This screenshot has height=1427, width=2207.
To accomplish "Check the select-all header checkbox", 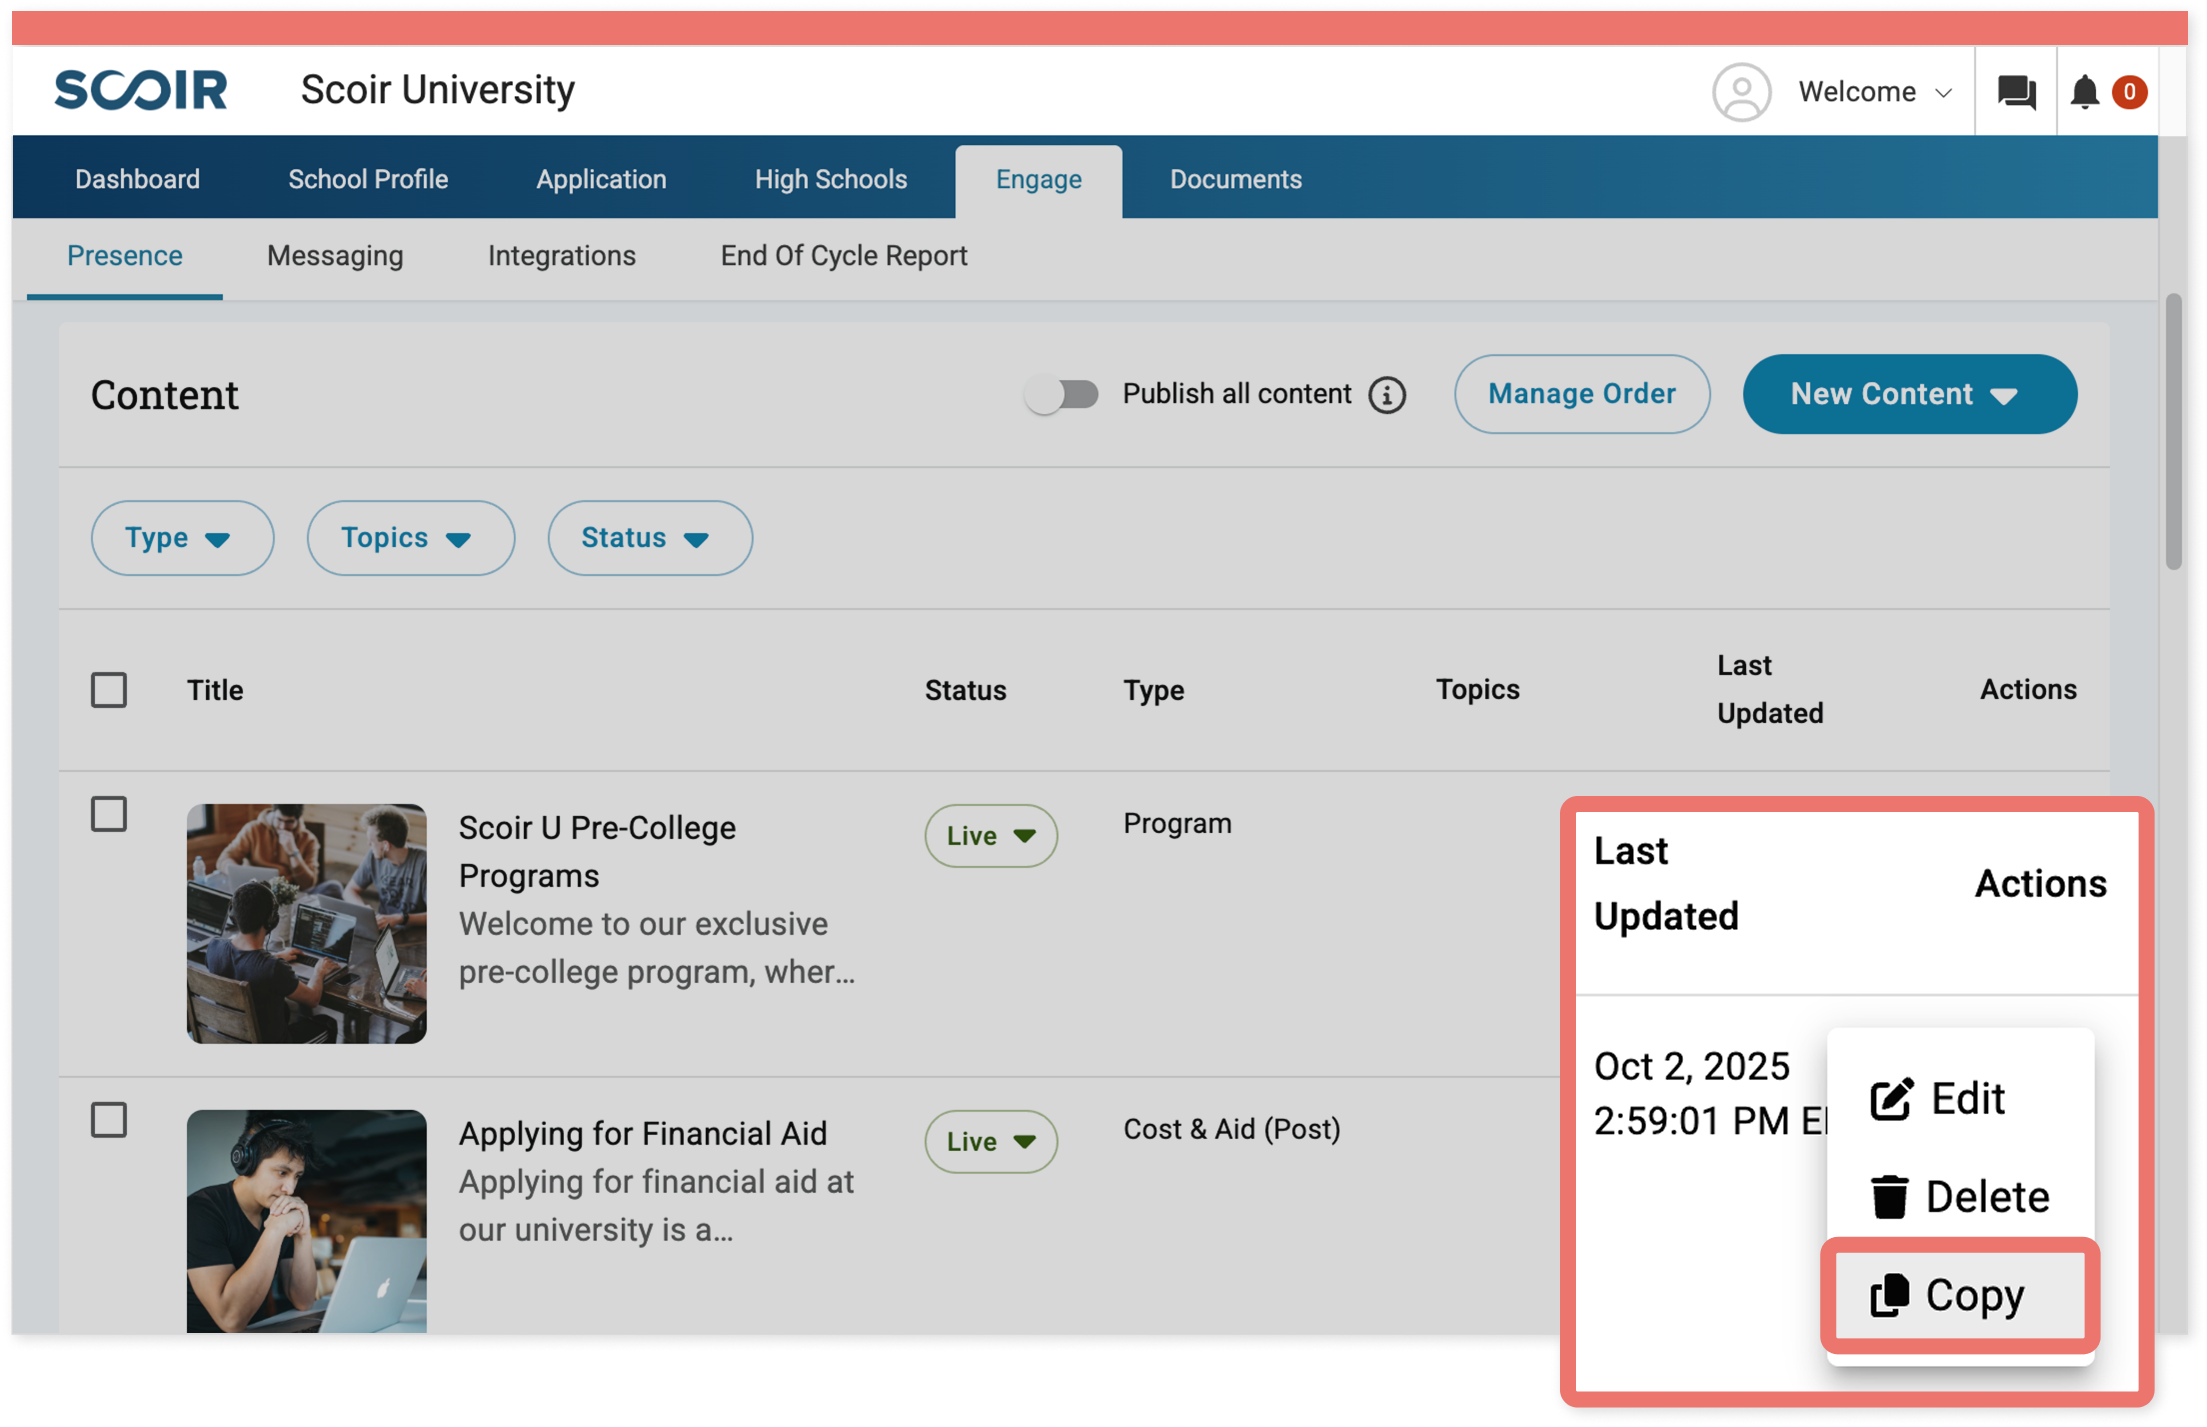I will point(109,690).
